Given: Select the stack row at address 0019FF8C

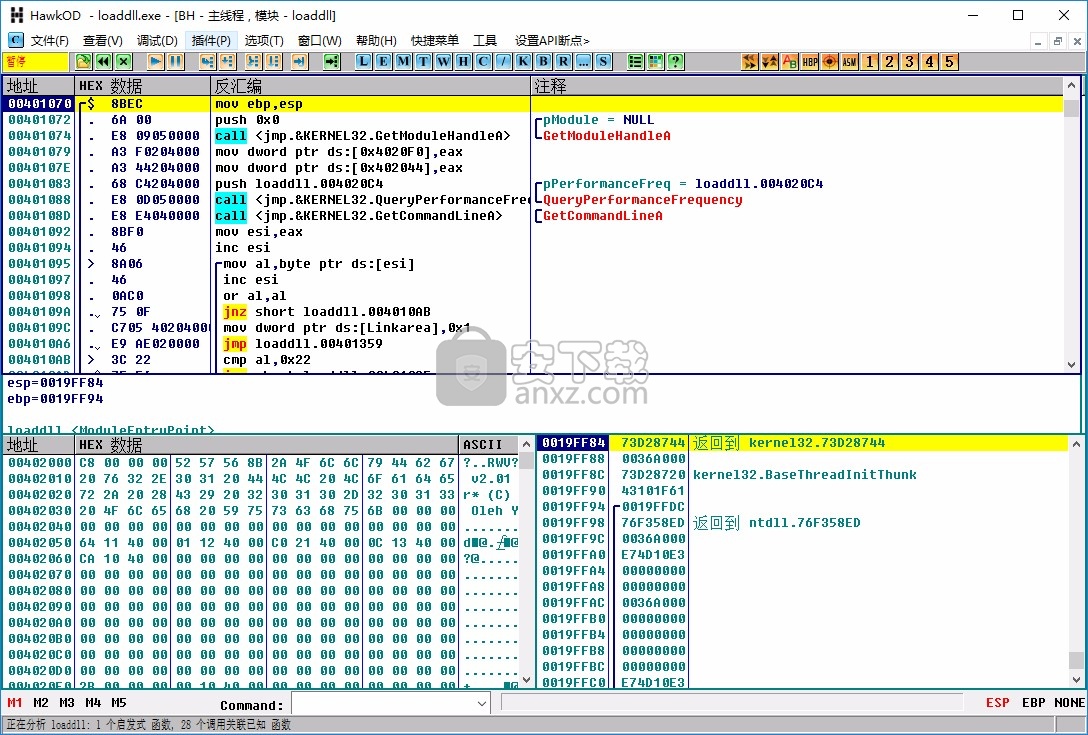Looking at the screenshot, I should (x=803, y=475).
